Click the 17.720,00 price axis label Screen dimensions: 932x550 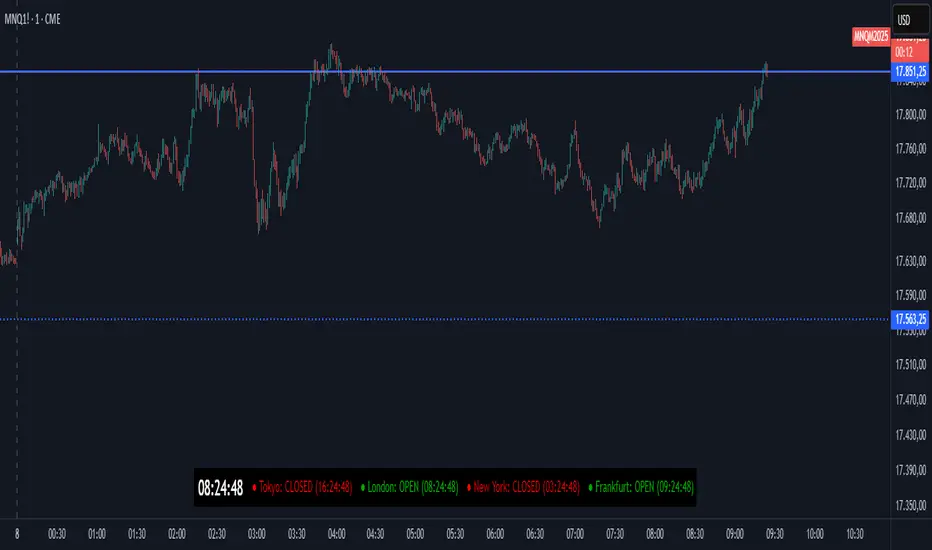click(911, 183)
